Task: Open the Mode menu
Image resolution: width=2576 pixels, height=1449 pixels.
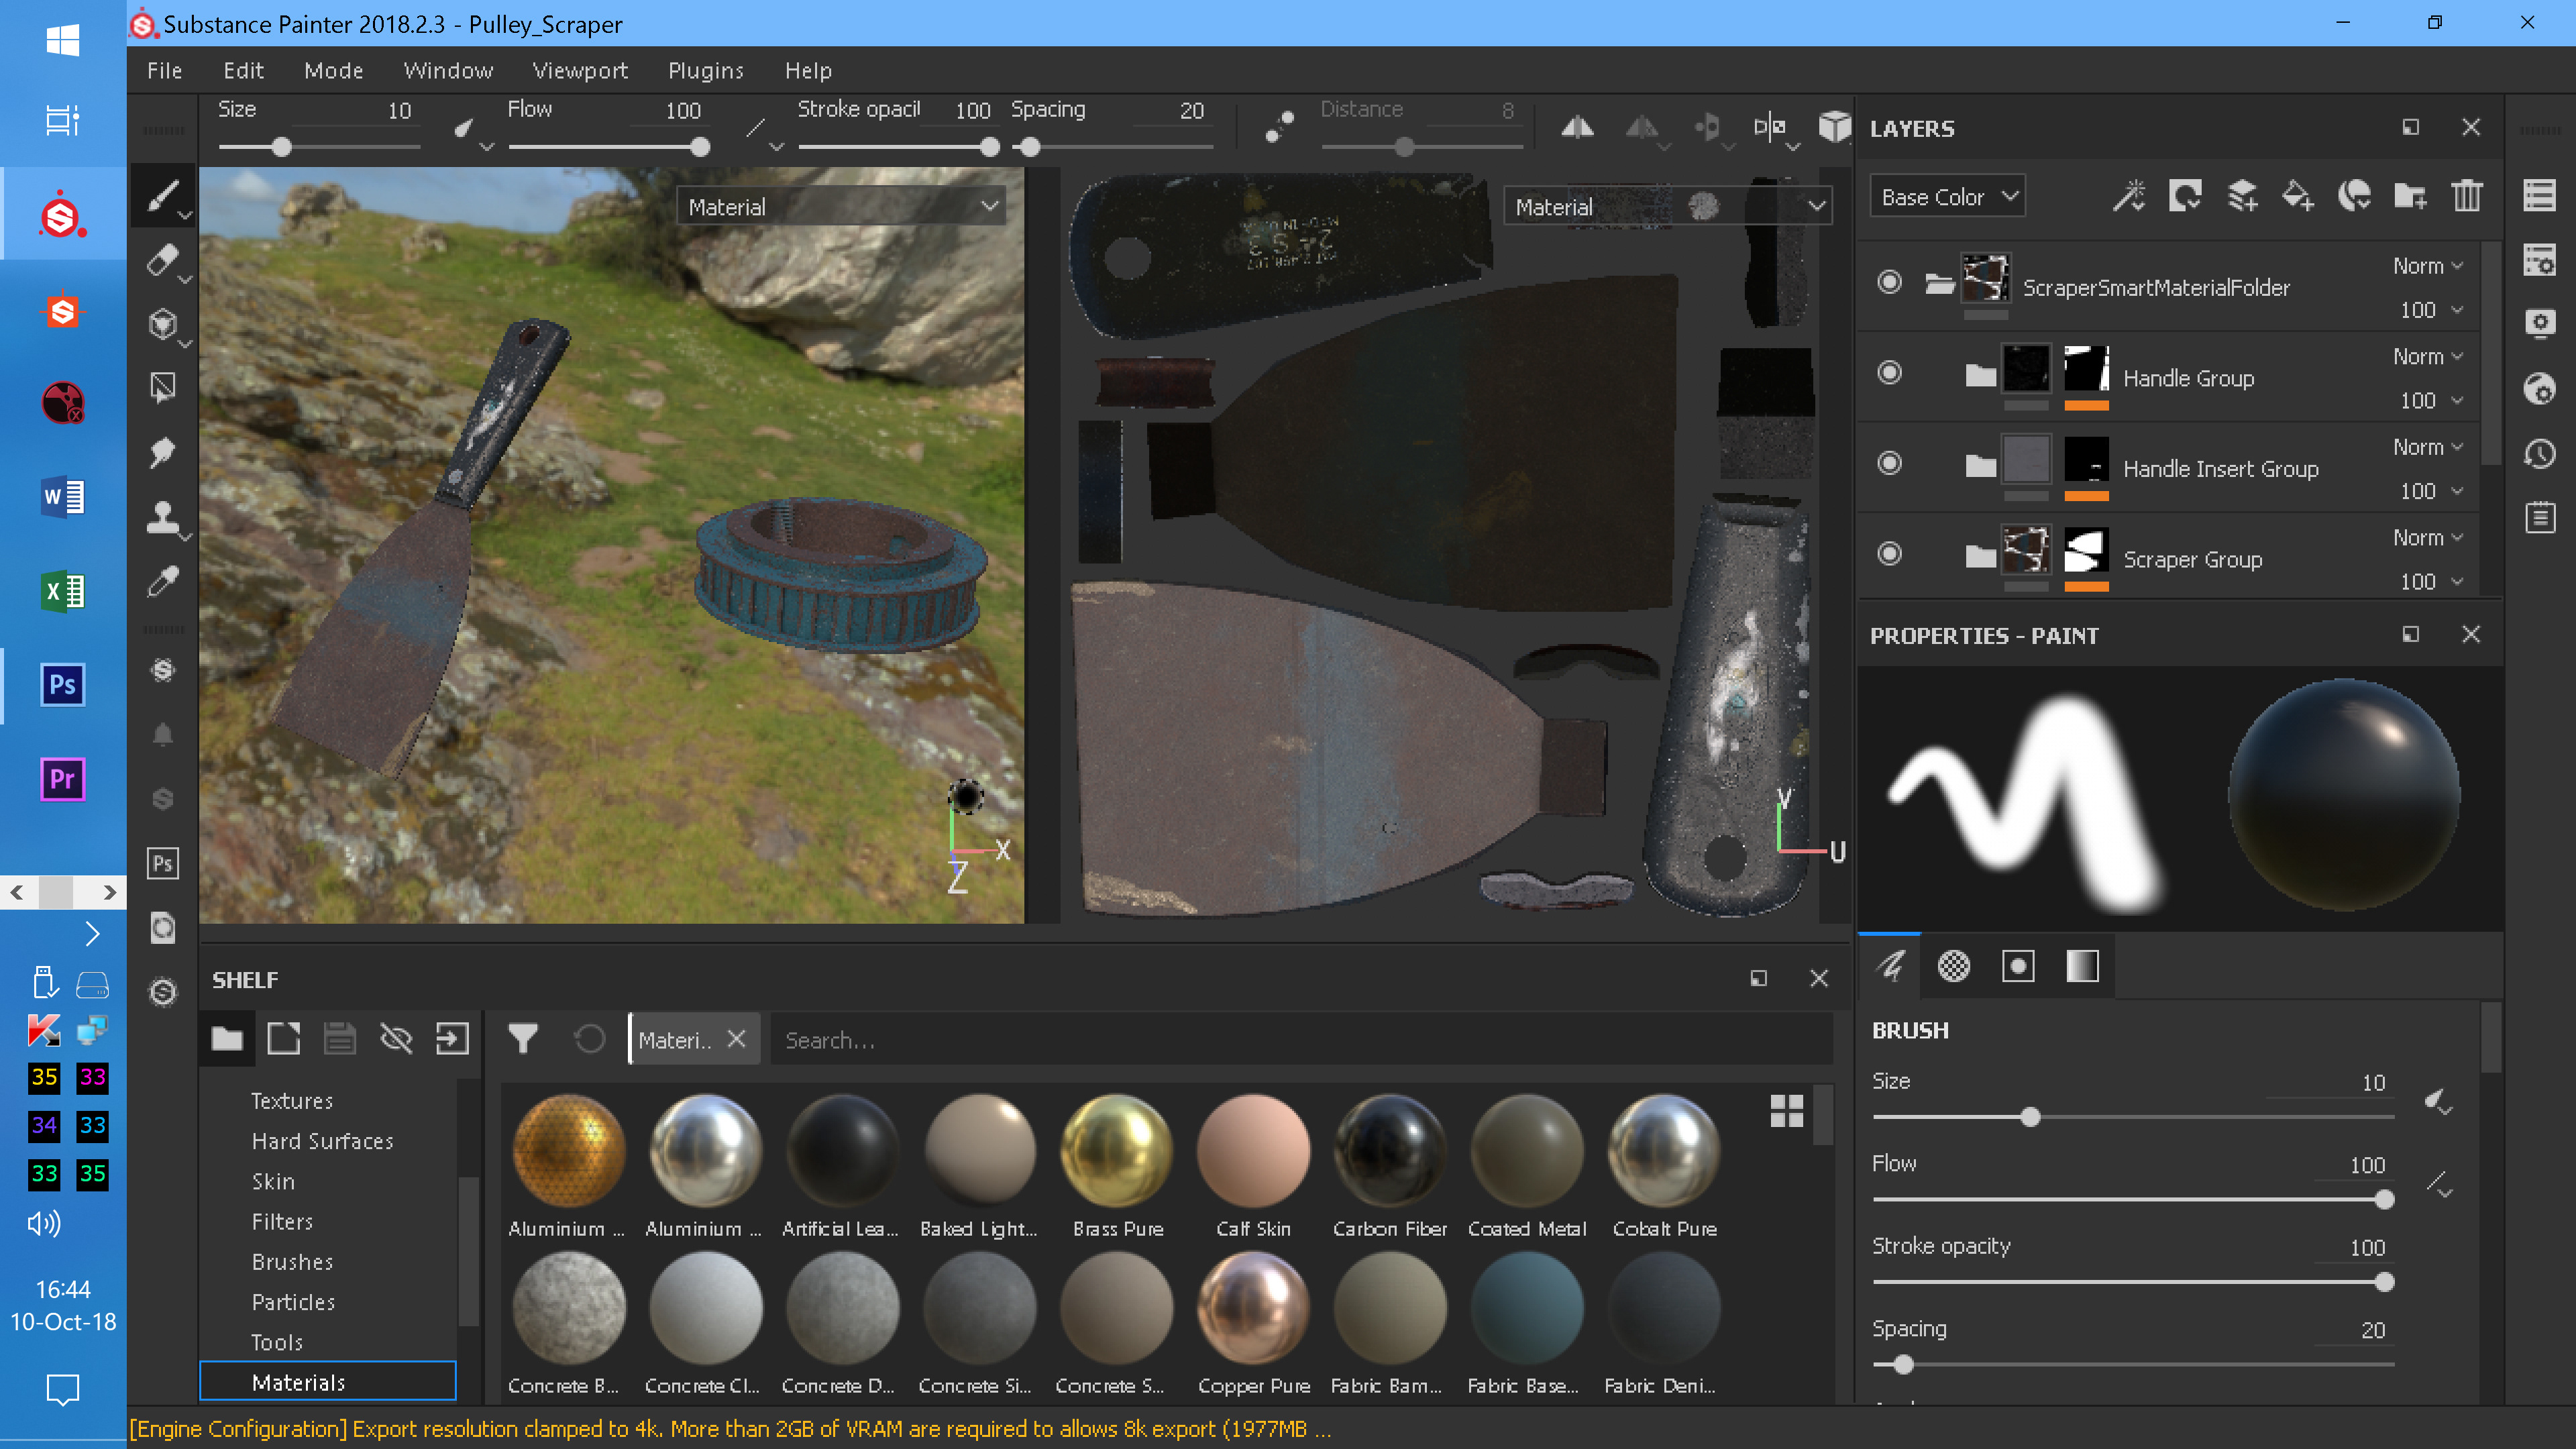Action: [x=334, y=71]
